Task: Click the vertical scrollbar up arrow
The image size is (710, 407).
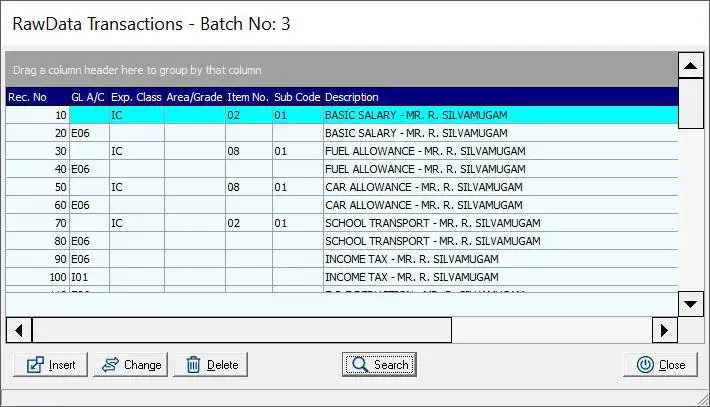Action: (691, 66)
